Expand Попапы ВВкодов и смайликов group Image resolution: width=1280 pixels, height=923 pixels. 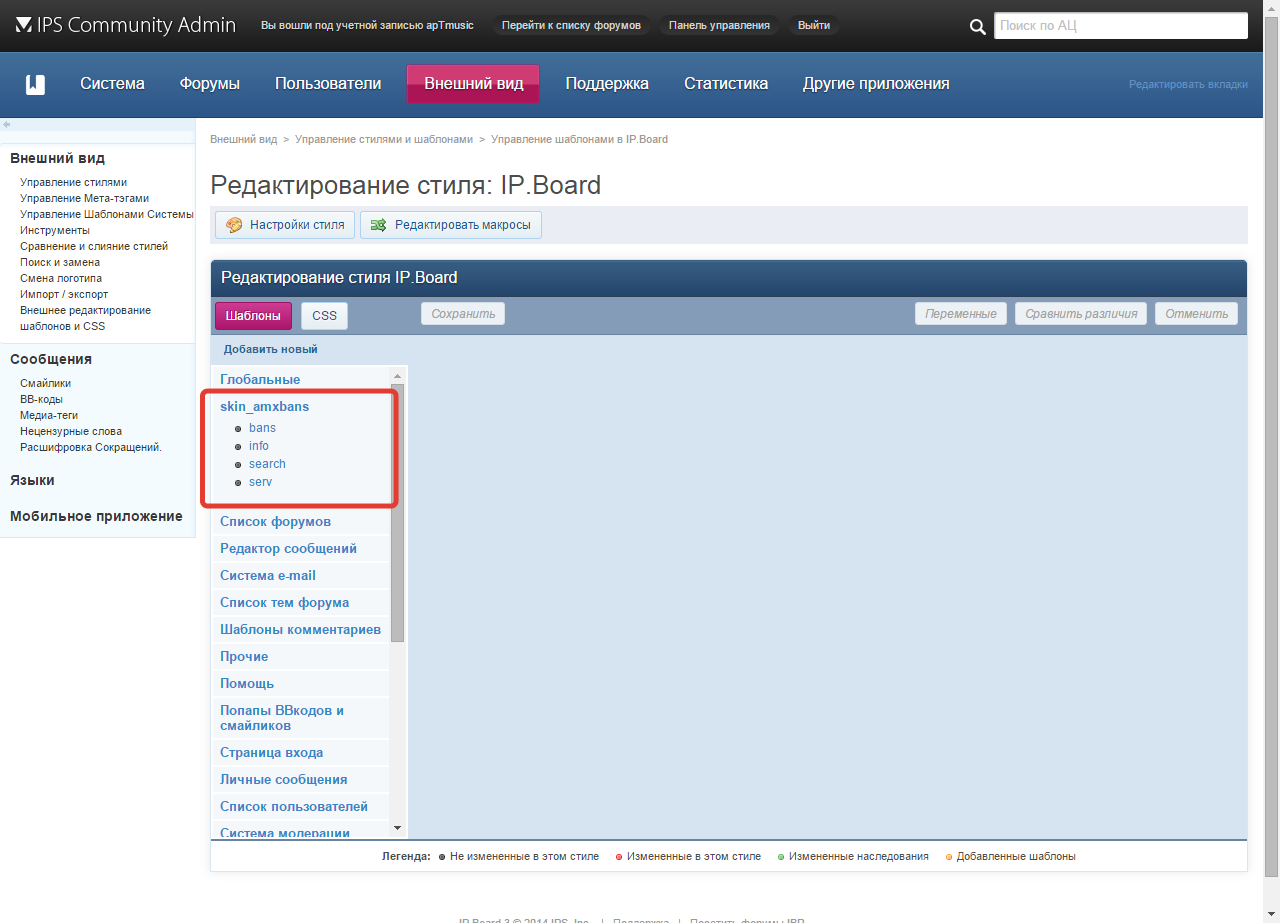(282, 718)
